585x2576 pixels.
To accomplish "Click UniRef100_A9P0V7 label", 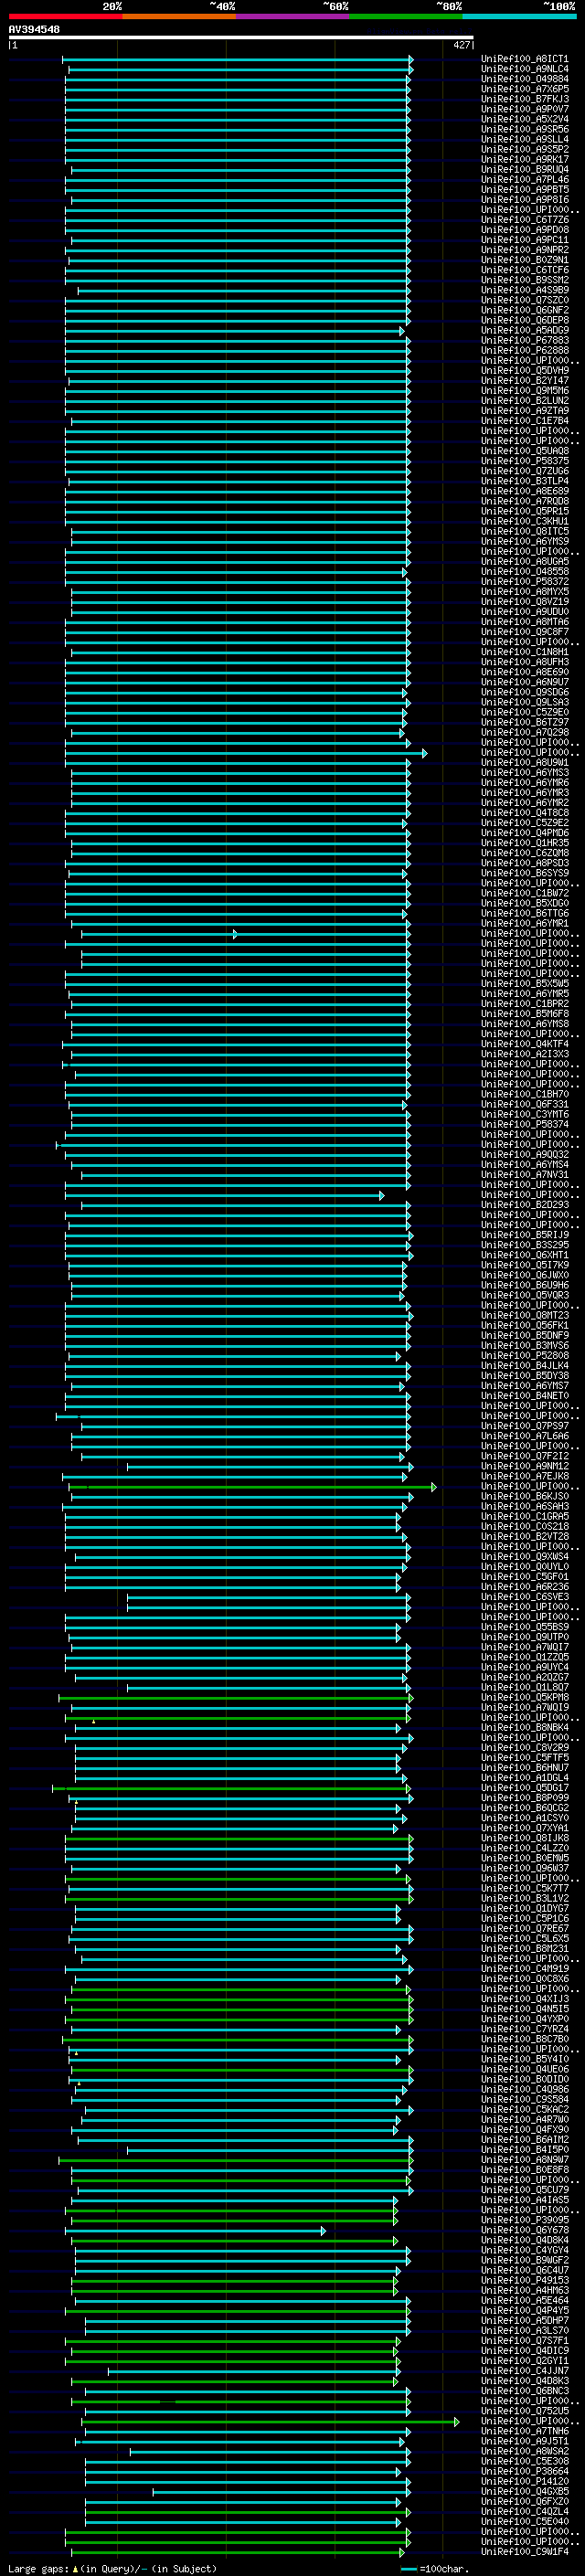I will (x=525, y=109).
